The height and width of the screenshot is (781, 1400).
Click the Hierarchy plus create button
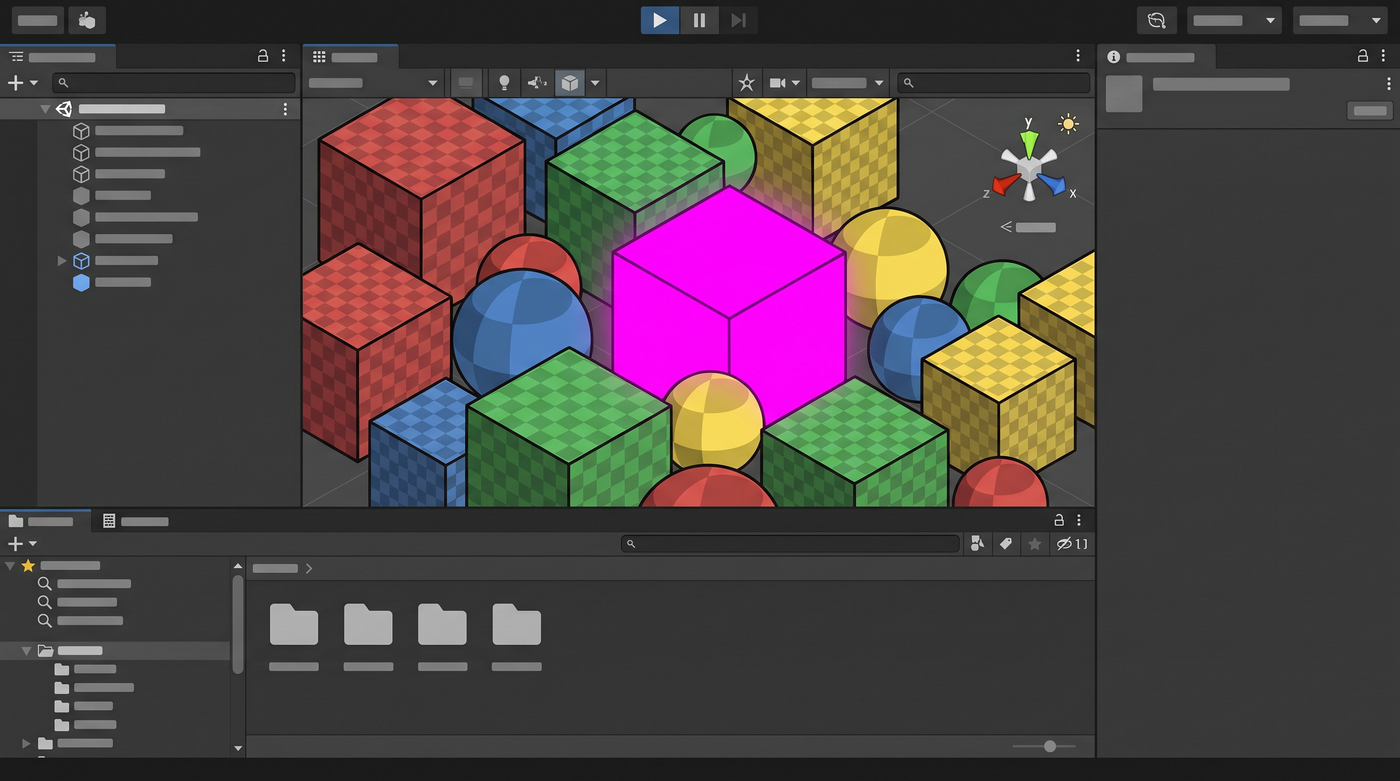point(22,83)
